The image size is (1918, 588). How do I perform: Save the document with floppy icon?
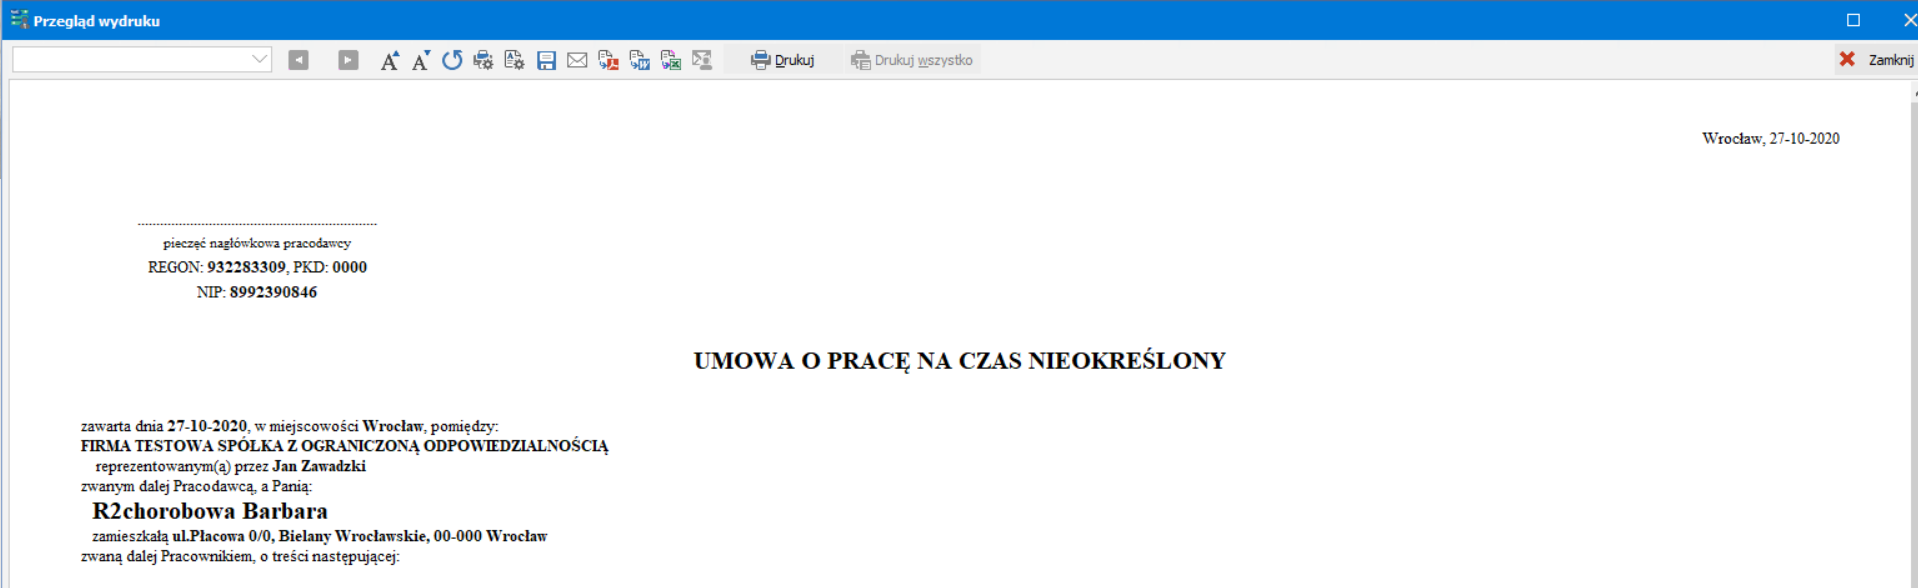[546, 60]
